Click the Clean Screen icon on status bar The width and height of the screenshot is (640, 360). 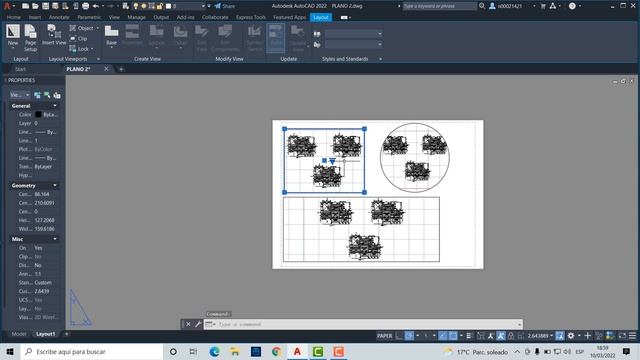coord(622,336)
